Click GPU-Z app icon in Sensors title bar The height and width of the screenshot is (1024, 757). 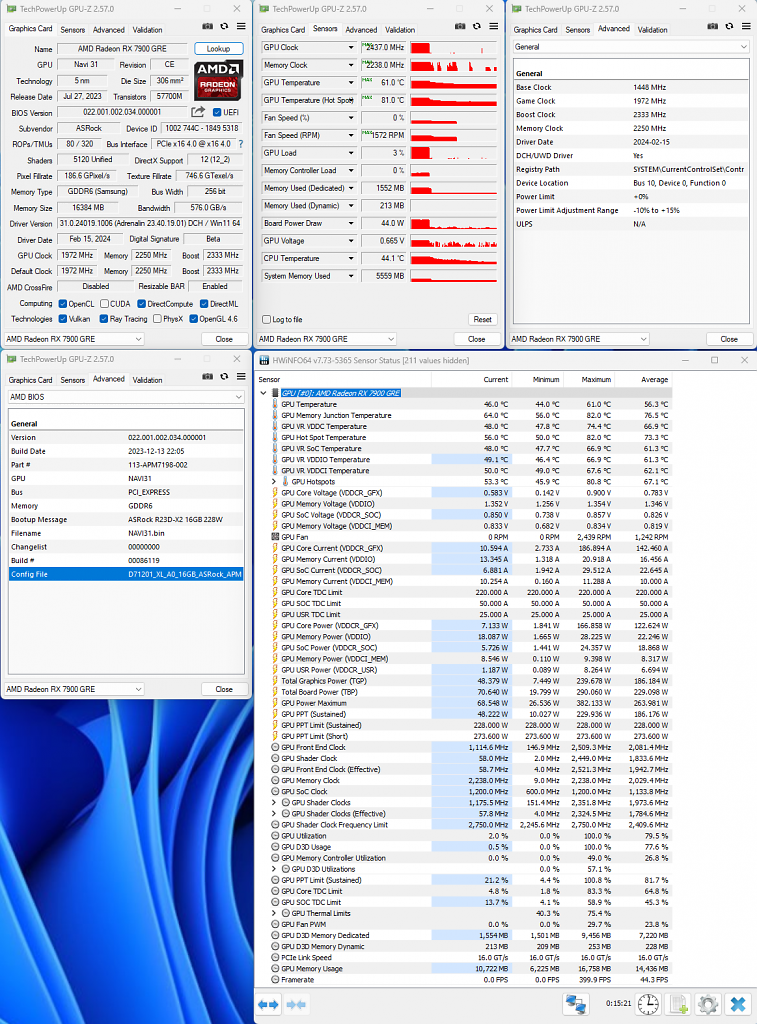264,9
